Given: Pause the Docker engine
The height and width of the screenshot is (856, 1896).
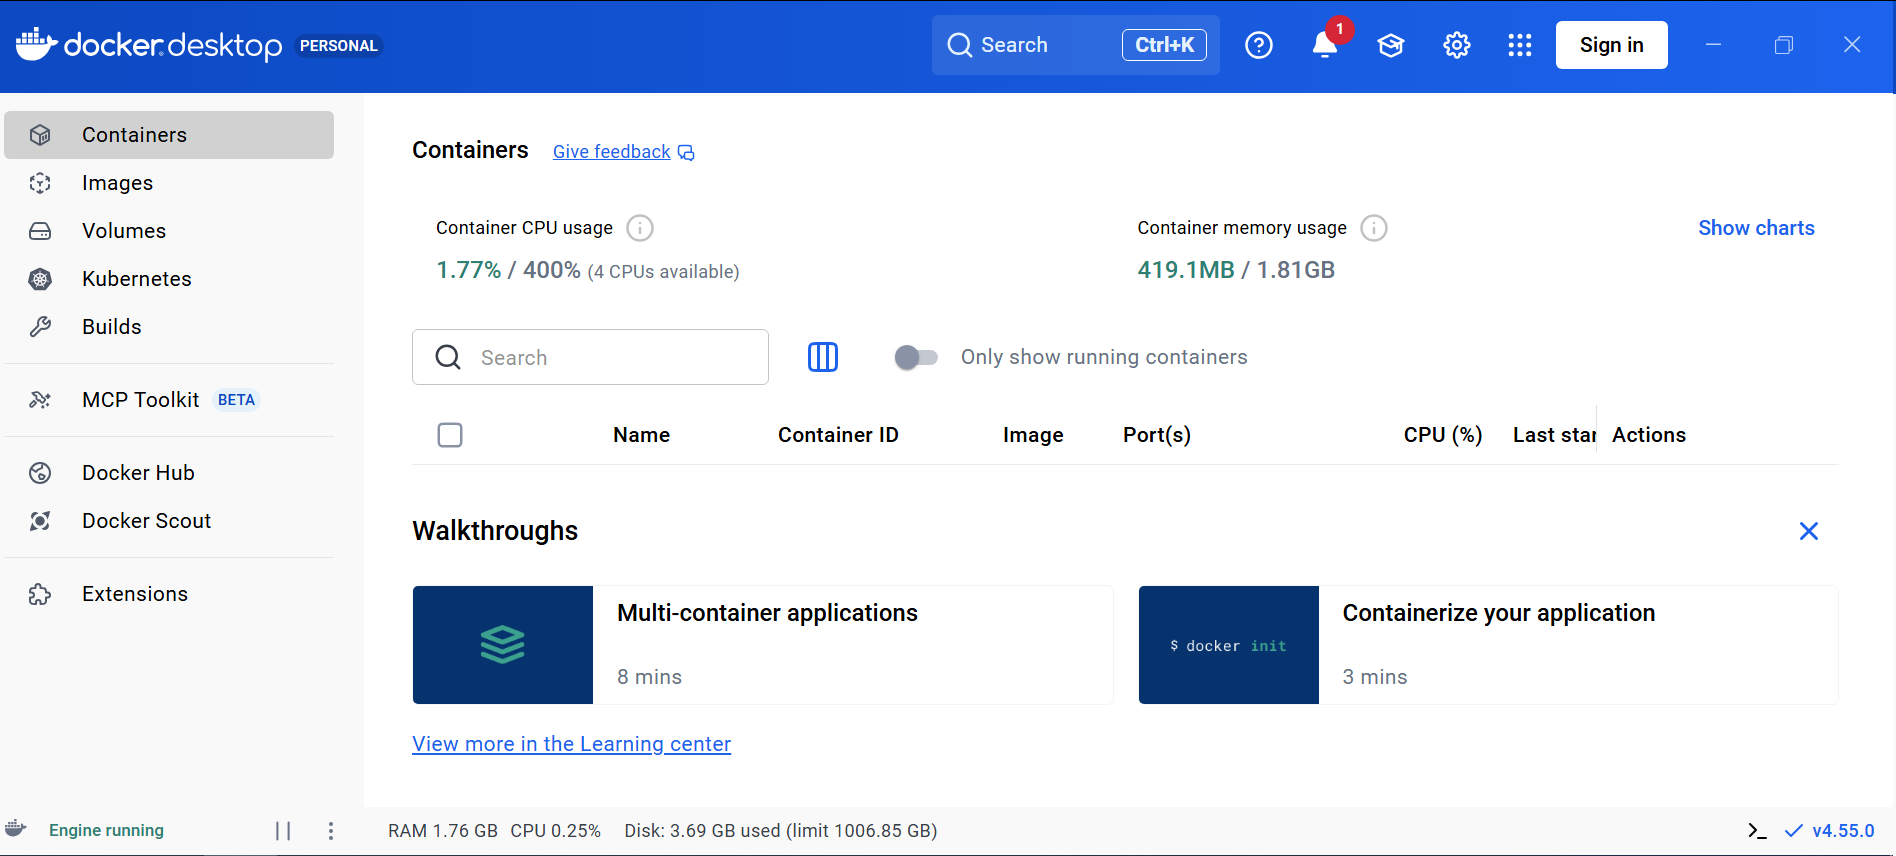Looking at the screenshot, I should click(x=283, y=831).
